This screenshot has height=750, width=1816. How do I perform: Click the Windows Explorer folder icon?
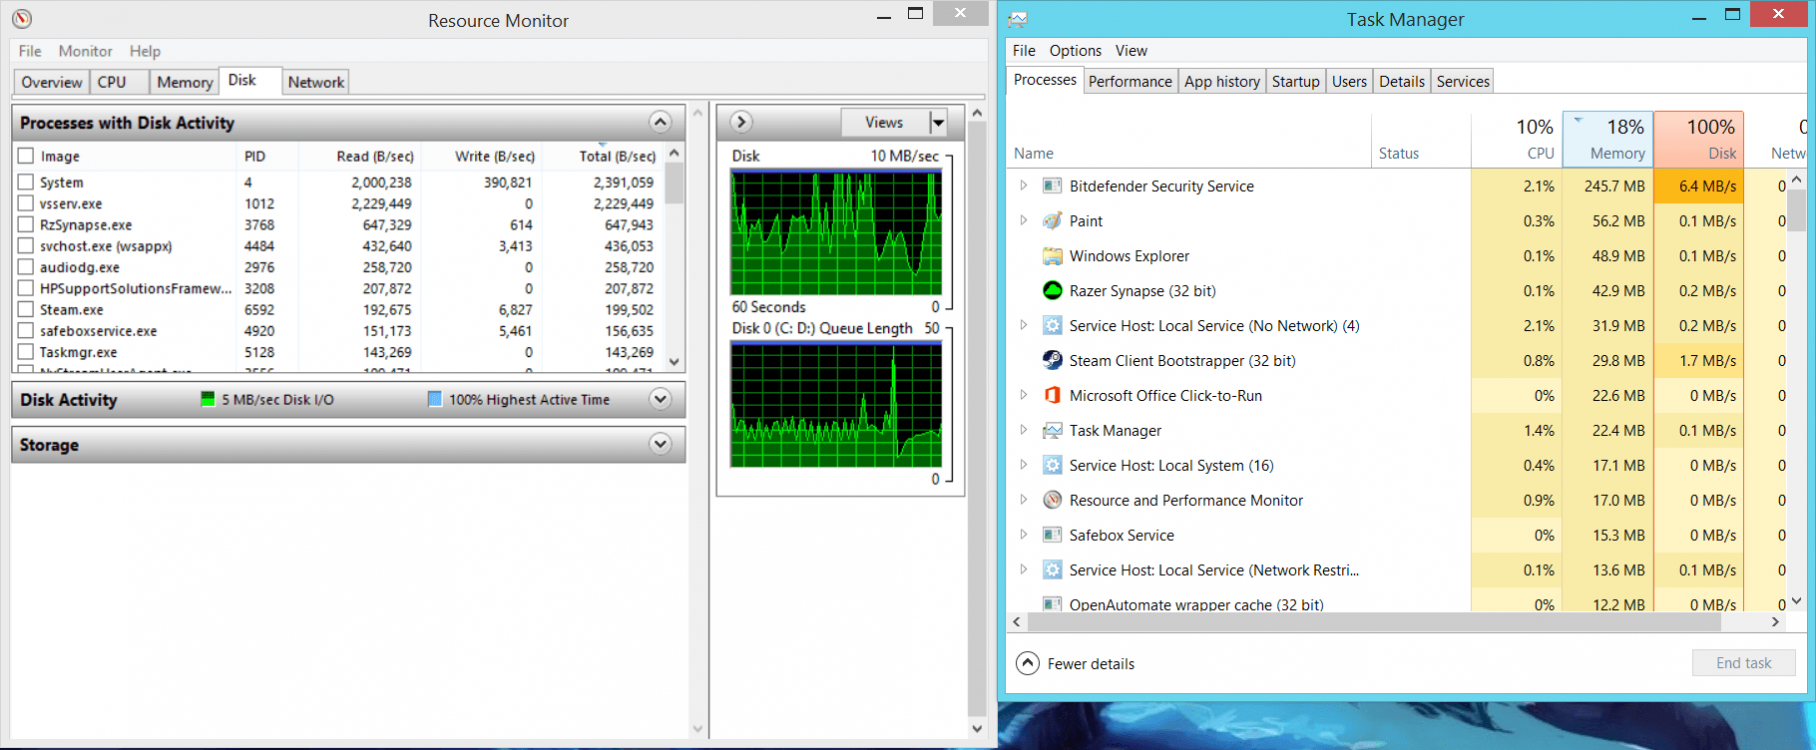1052,256
